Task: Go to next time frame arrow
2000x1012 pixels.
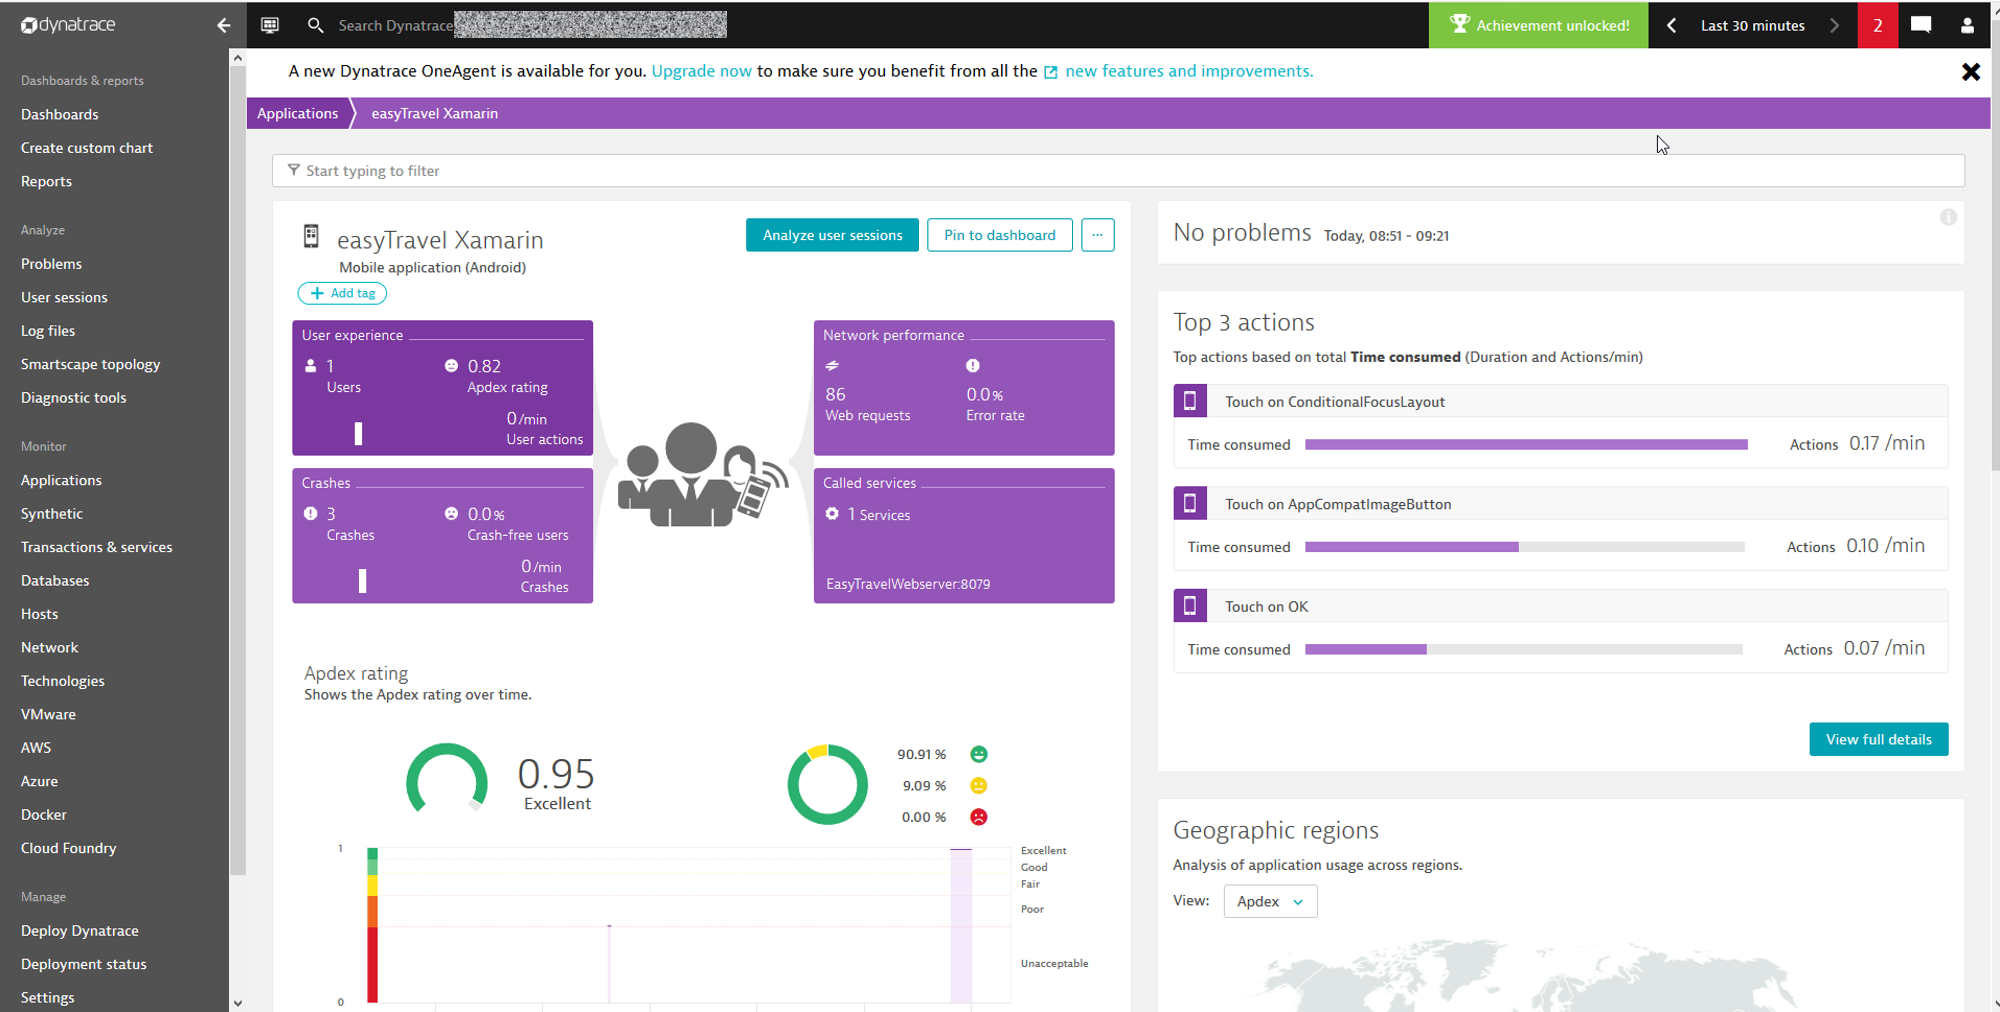Action: tap(1834, 25)
